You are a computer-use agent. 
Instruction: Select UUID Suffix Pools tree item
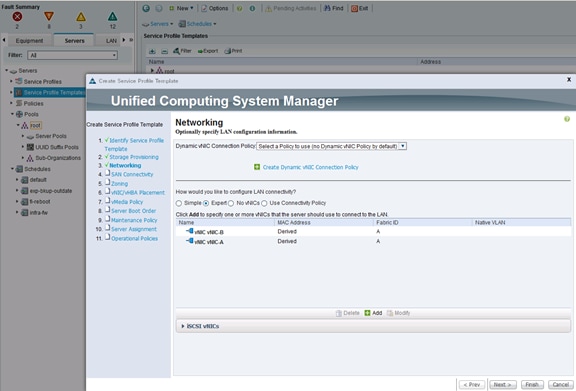coord(57,147)
